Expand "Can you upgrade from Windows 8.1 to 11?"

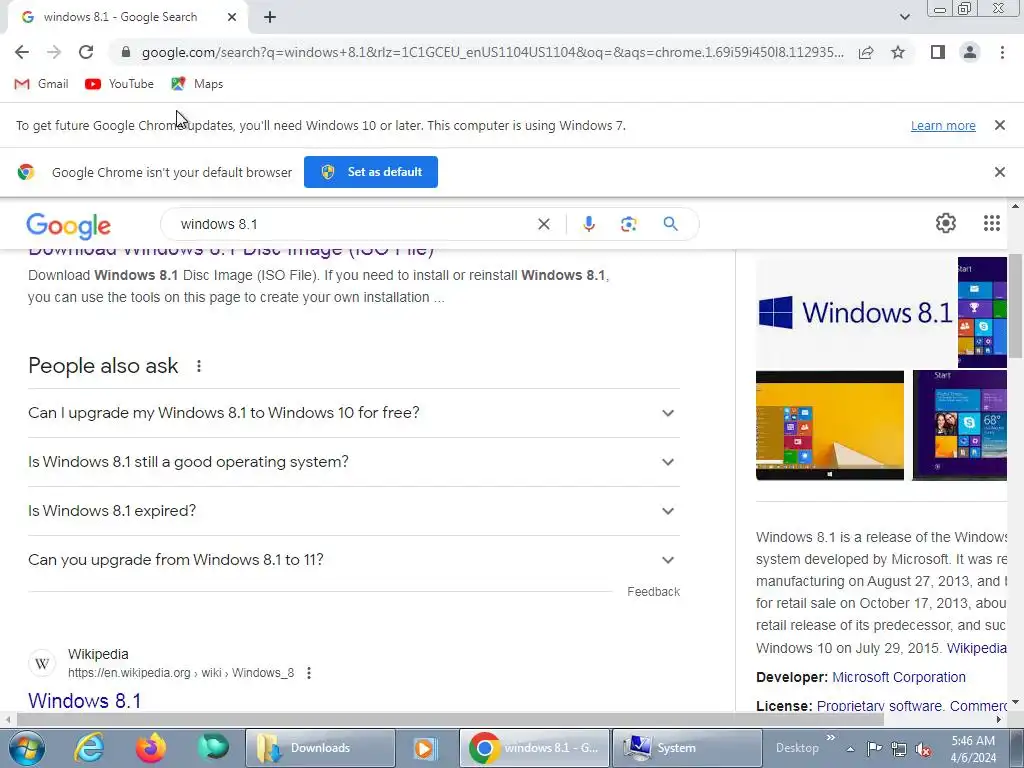pos(354,560)
